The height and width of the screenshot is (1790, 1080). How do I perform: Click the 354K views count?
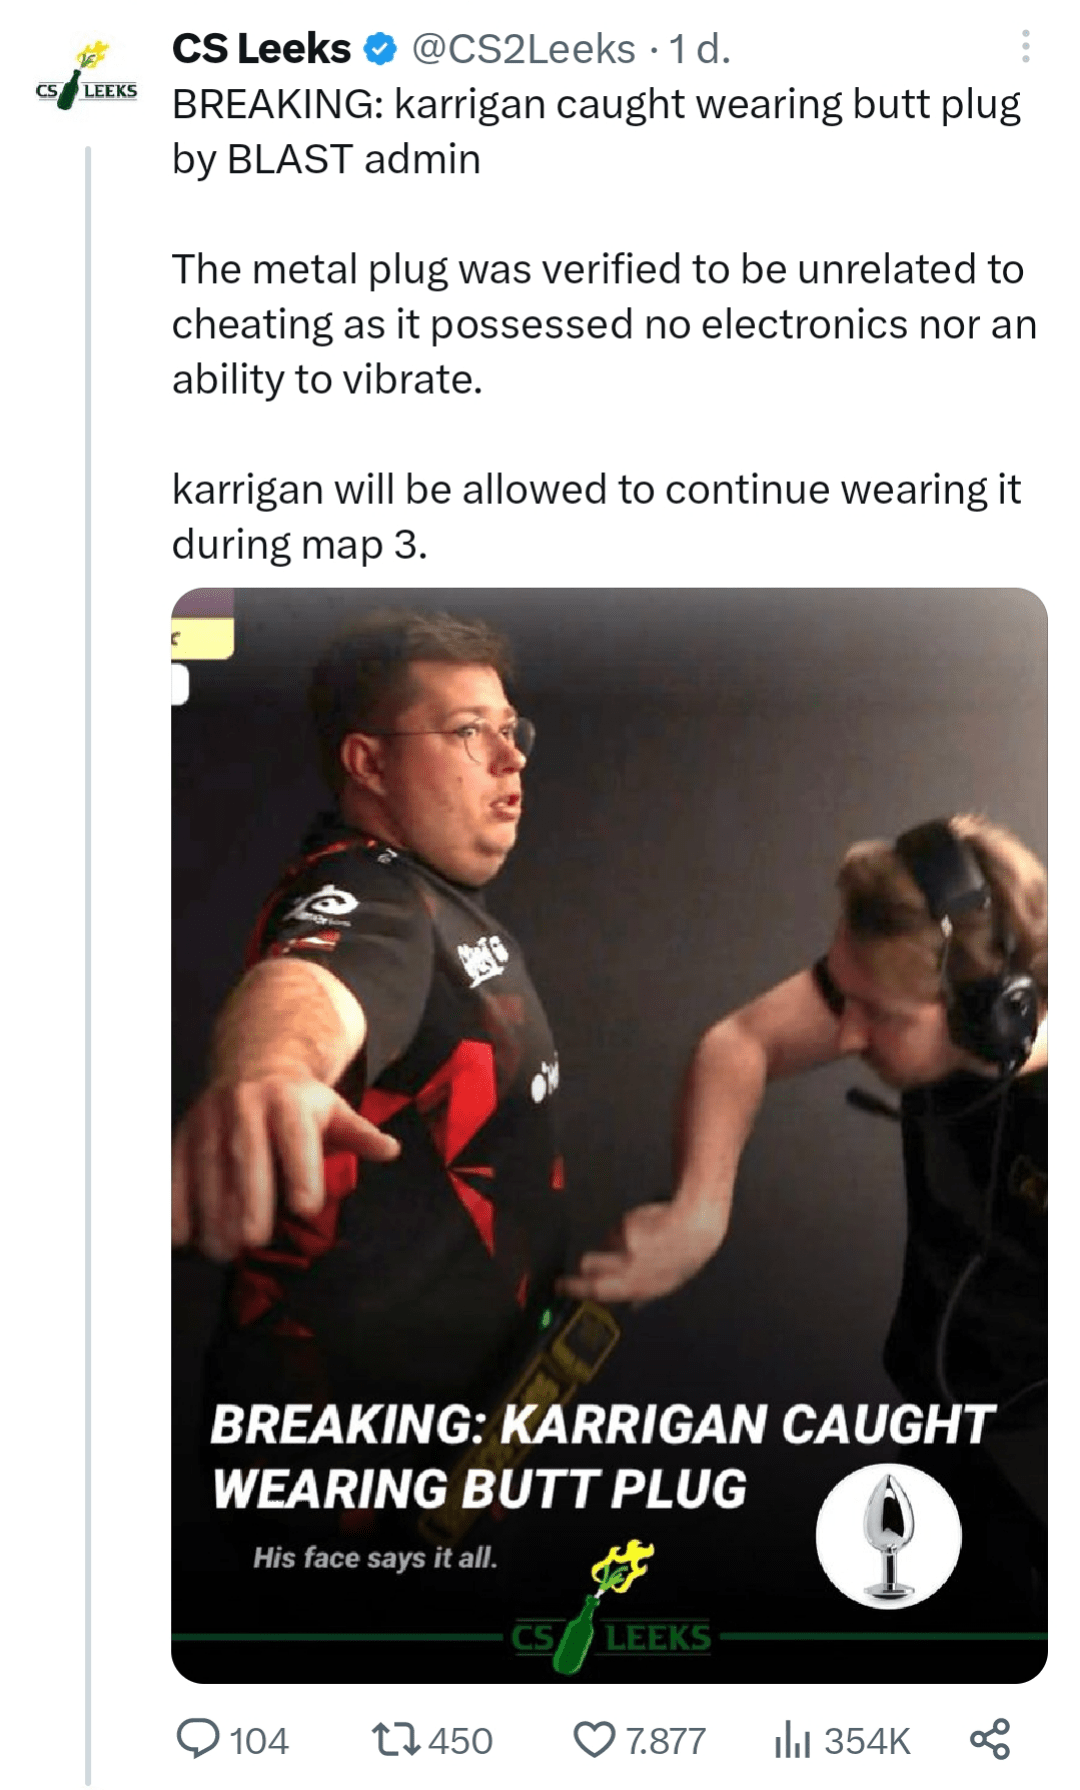click(x=867, y=1741)
